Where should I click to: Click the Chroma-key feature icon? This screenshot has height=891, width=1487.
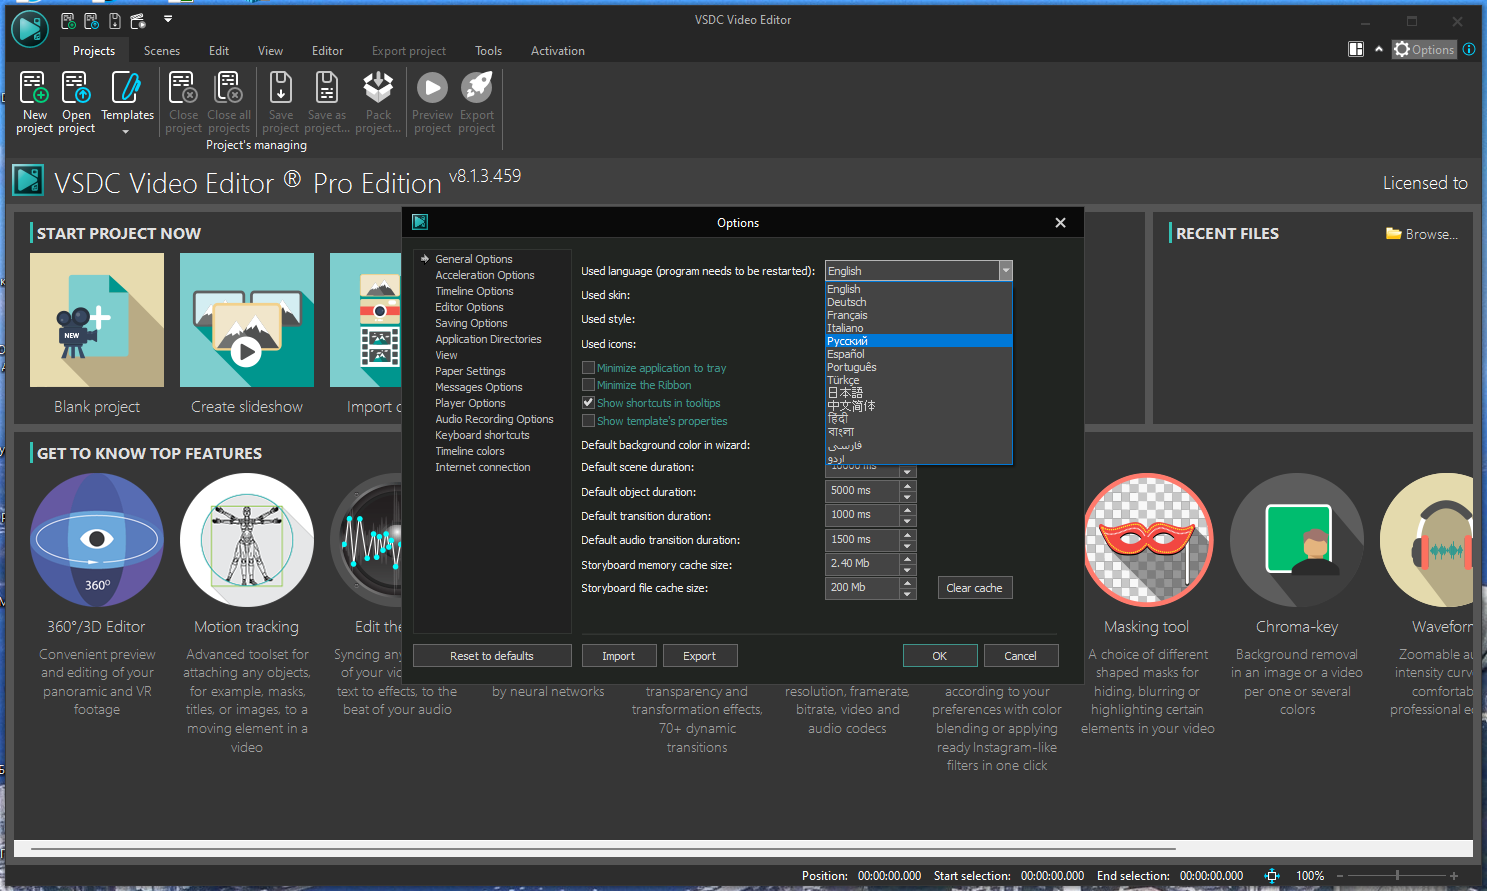pos(1297,540)
